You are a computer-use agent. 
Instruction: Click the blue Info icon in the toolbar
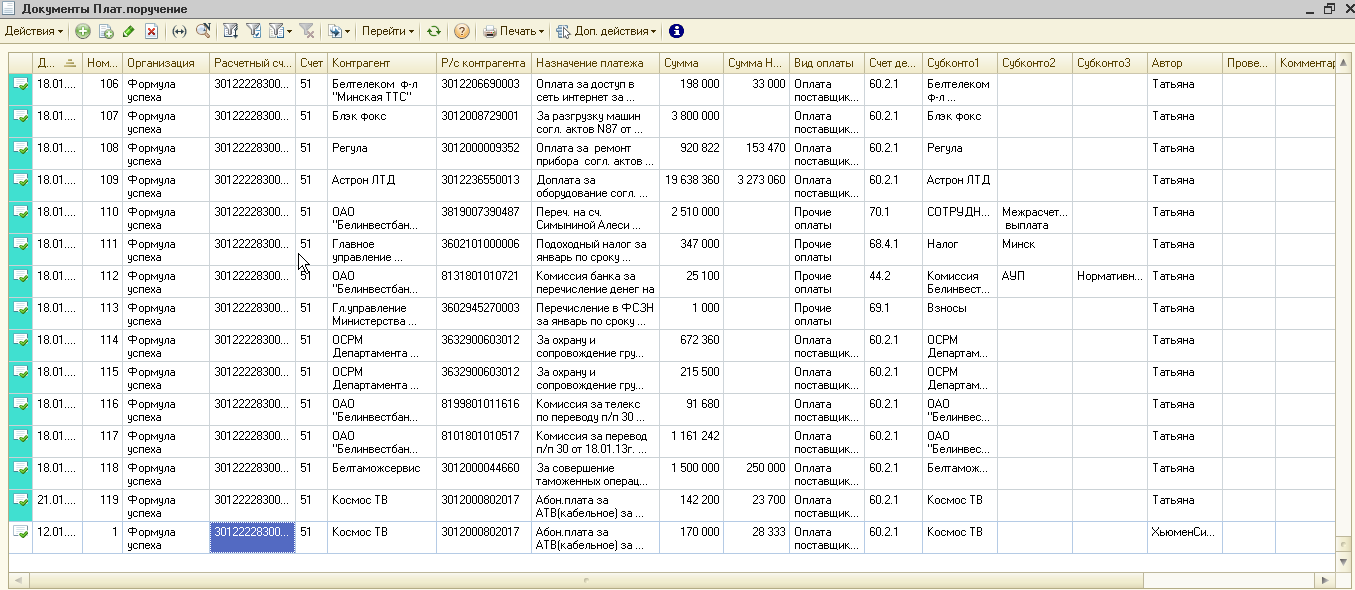[676, 31]
